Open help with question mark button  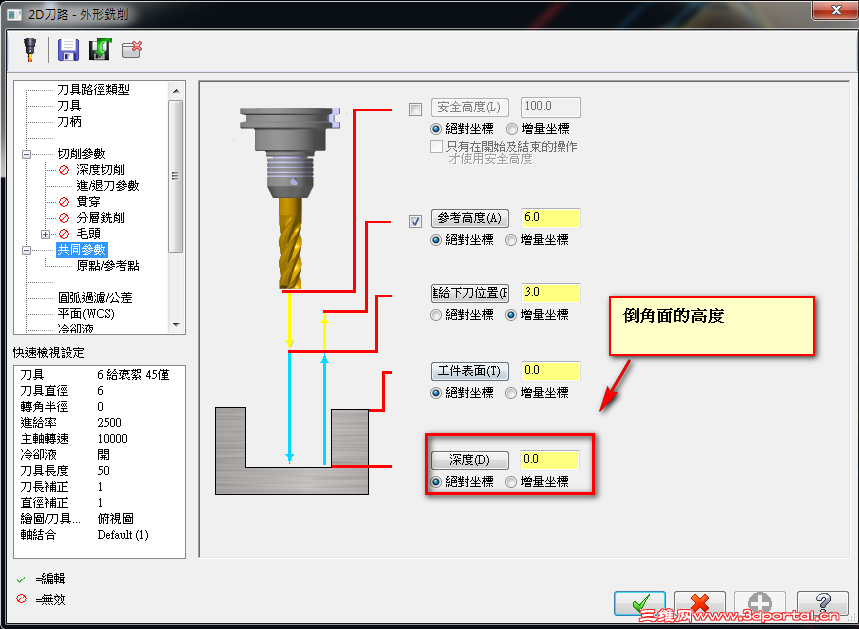coord(822,603)
